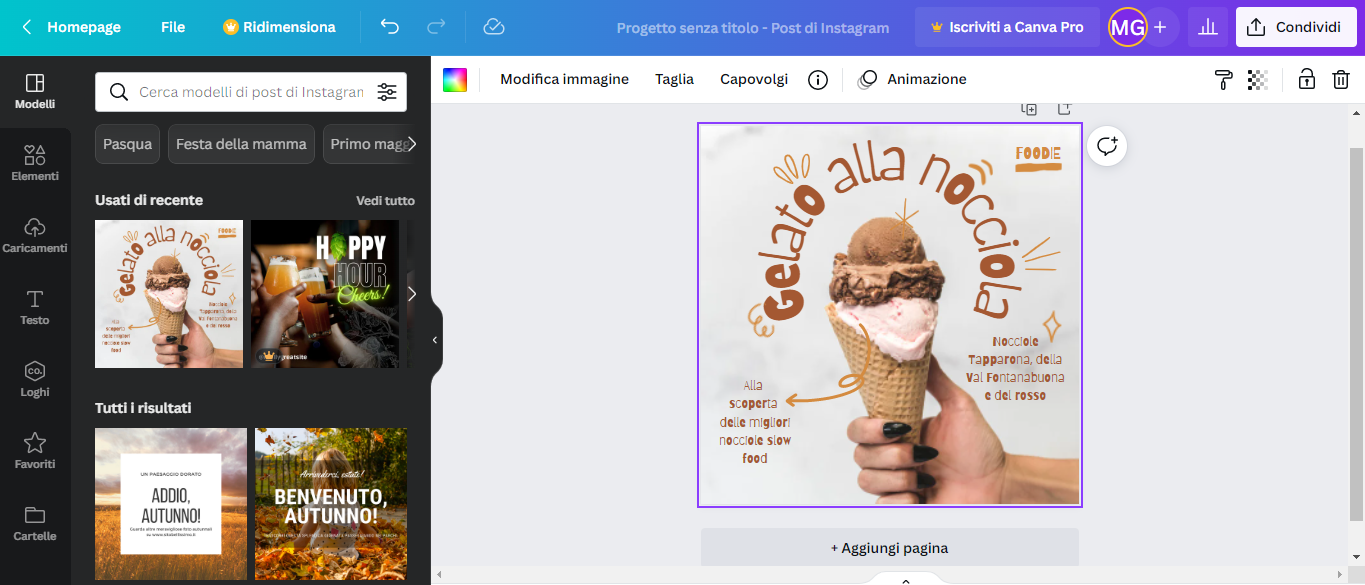Click the Condividi button
This screenshot has width=1365, height=585.
click(1295, 27)
